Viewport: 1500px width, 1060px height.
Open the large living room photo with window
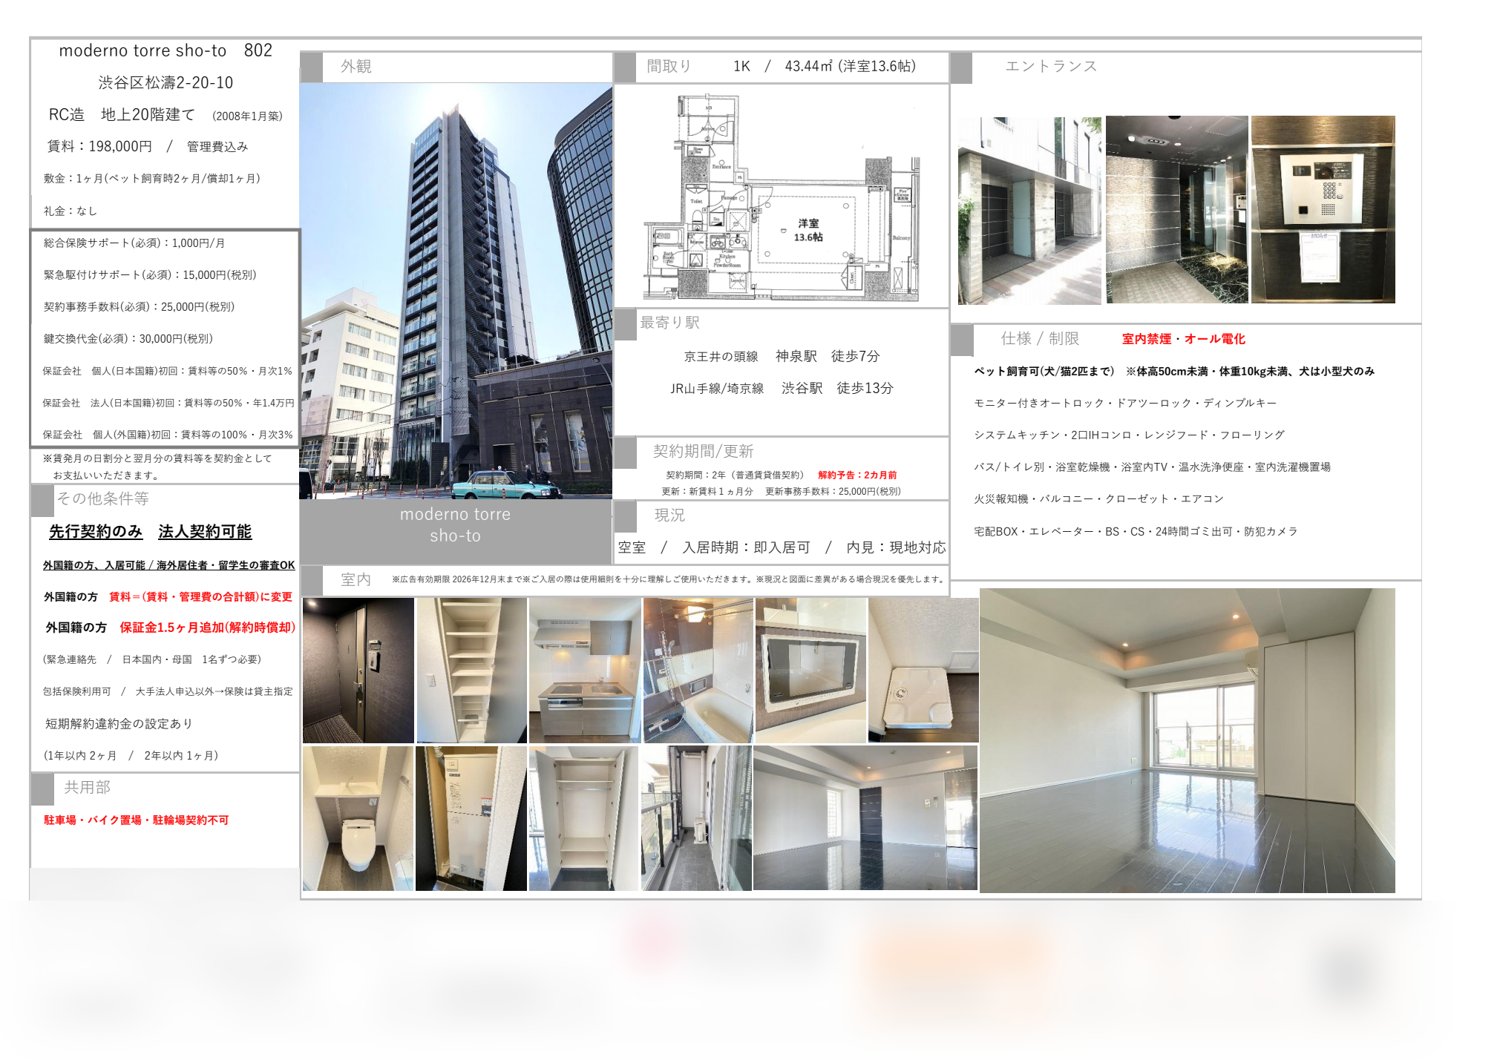pos(1187,740)
